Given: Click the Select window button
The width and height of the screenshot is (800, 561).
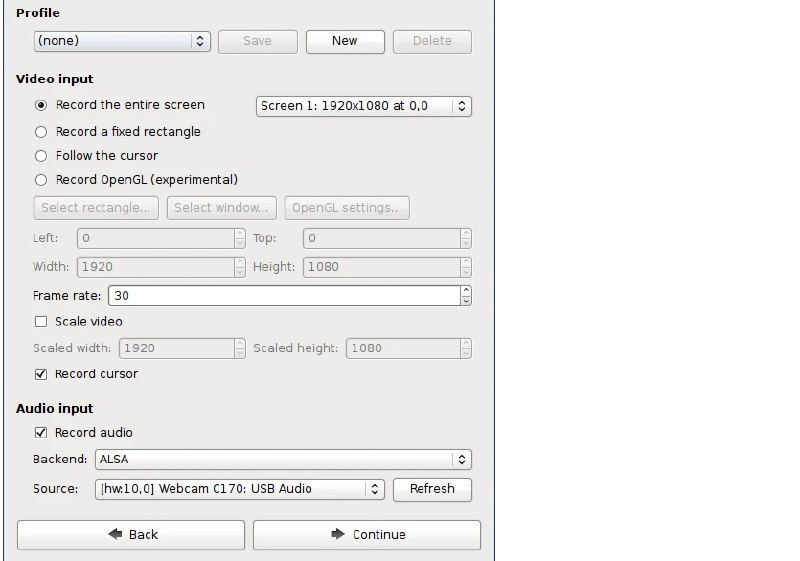Looking at the screenshot, I should [222, 208].
